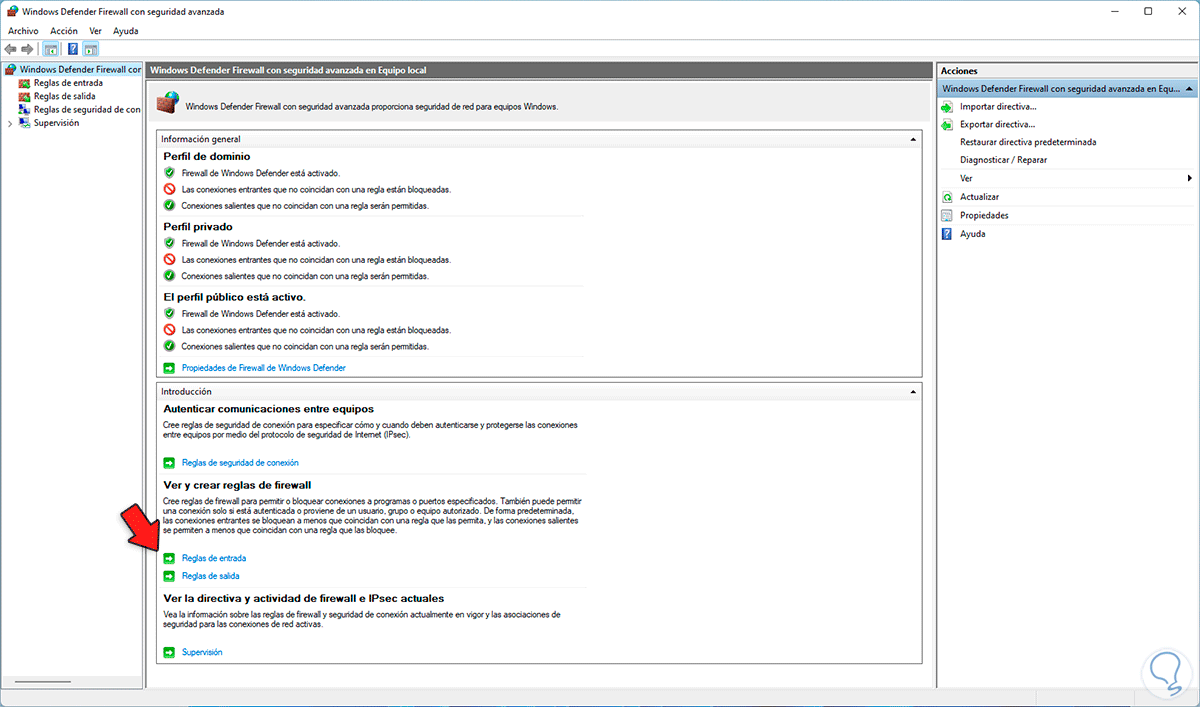Select Diagnosticar / Reparar action
1200x707 pixels.
point(1004,160)
